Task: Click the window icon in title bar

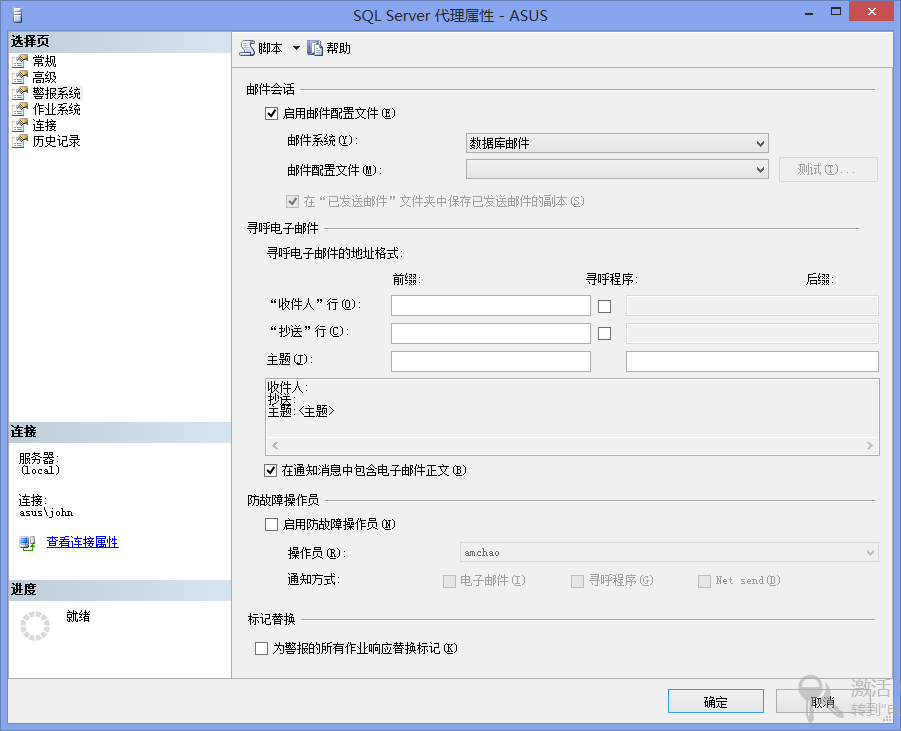Action: [18, 15]
